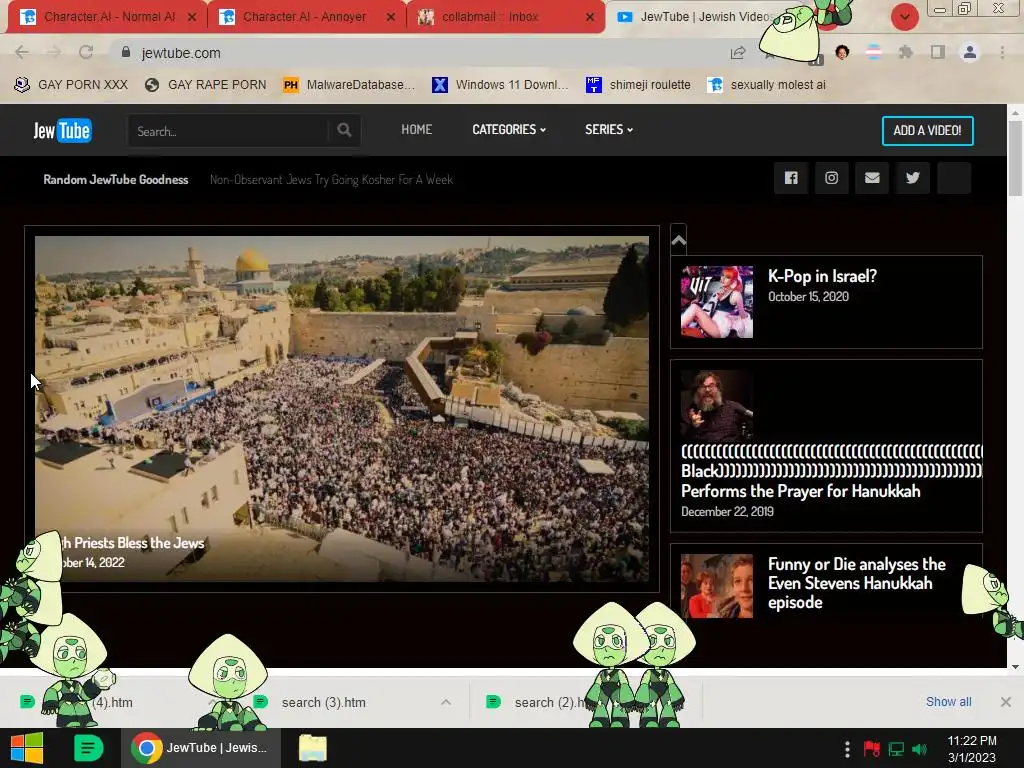The width and height of the screenshot is (1024, 768).
Task: Open the JewTube Facebook icon
Action: pos(791,178)
